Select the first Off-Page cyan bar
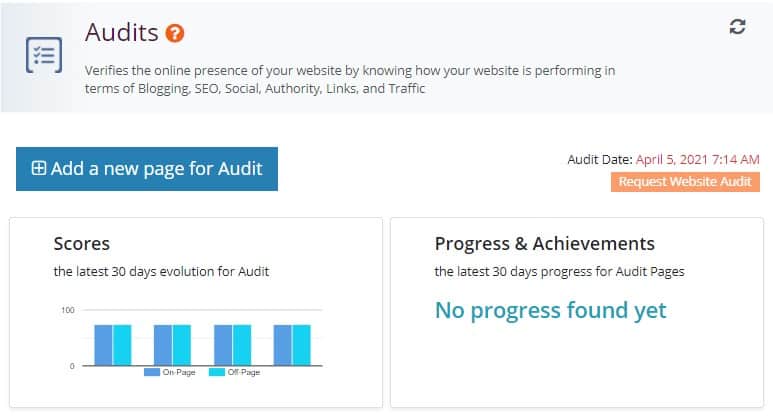The image size is (773, 416). (x=122, y=345)
